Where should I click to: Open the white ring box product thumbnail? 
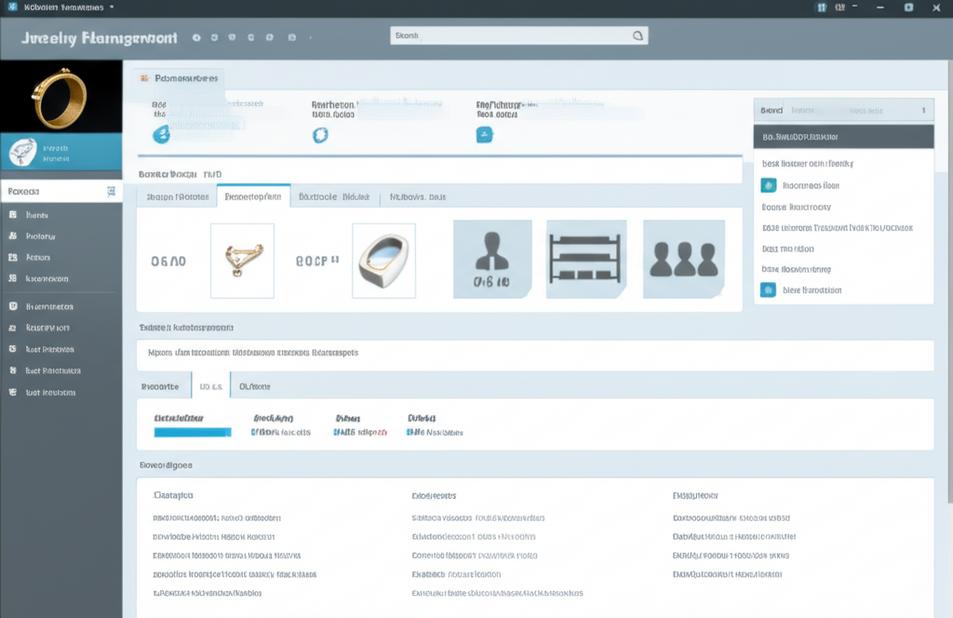[383, 260]
